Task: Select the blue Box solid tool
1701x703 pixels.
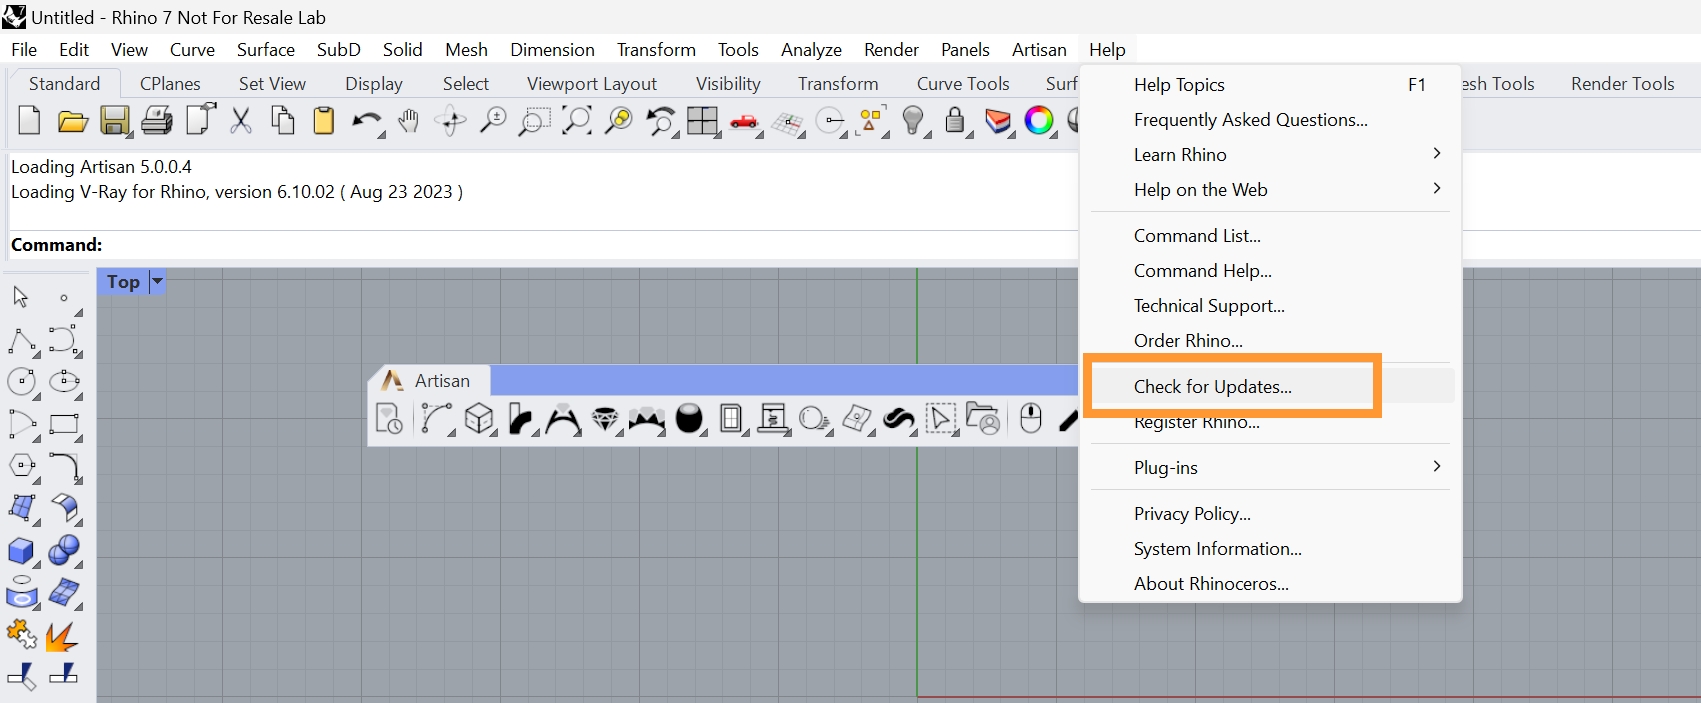Action: tap(20, 551)
